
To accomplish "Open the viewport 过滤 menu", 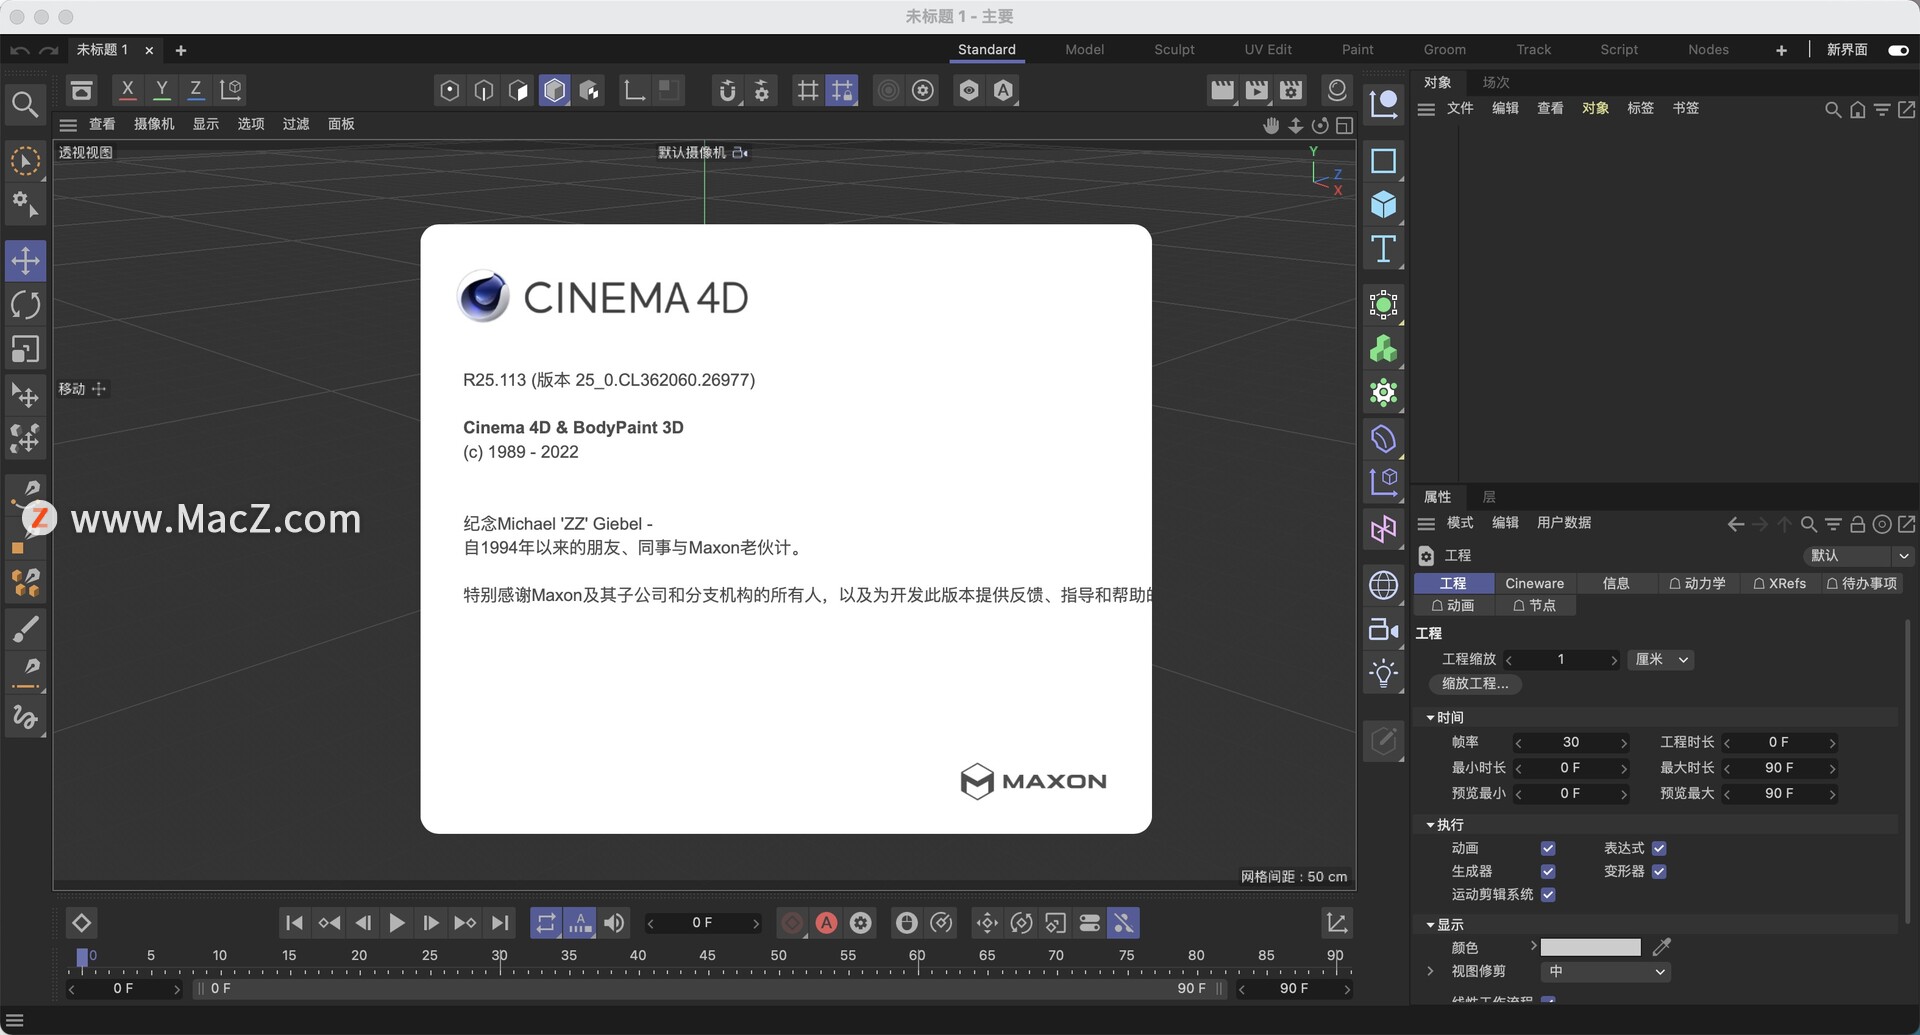I will pyautogui.click(x=296, y=124).
